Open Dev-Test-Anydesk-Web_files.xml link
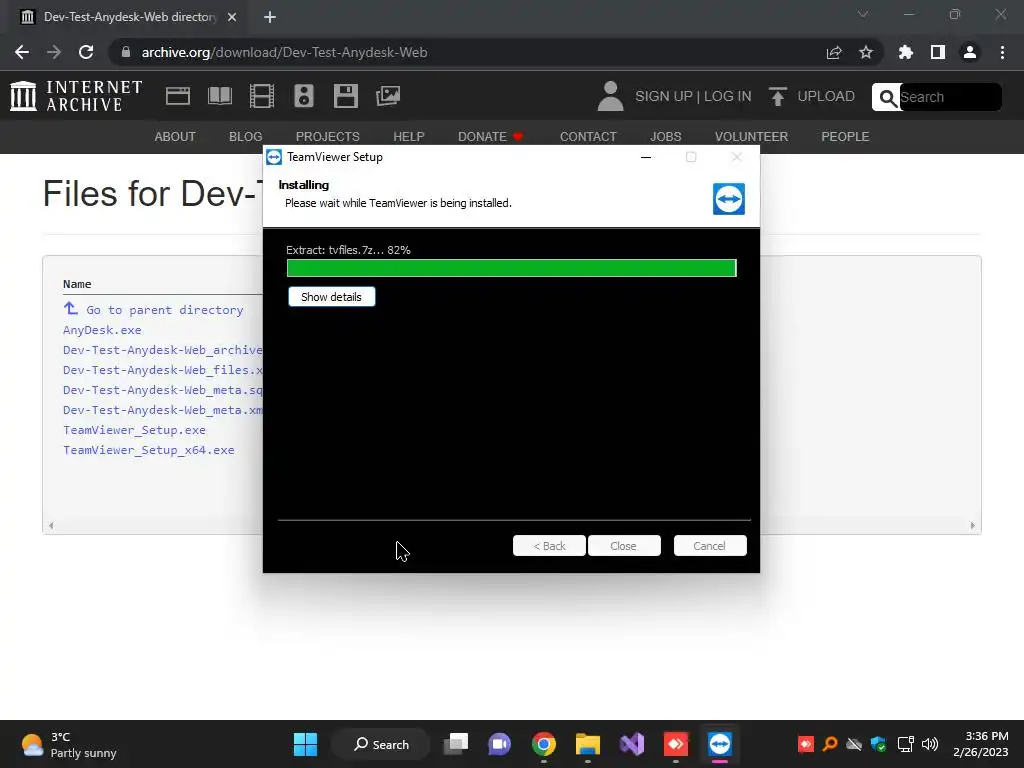This screenshot has height=768, width=1024. point(163,370)
